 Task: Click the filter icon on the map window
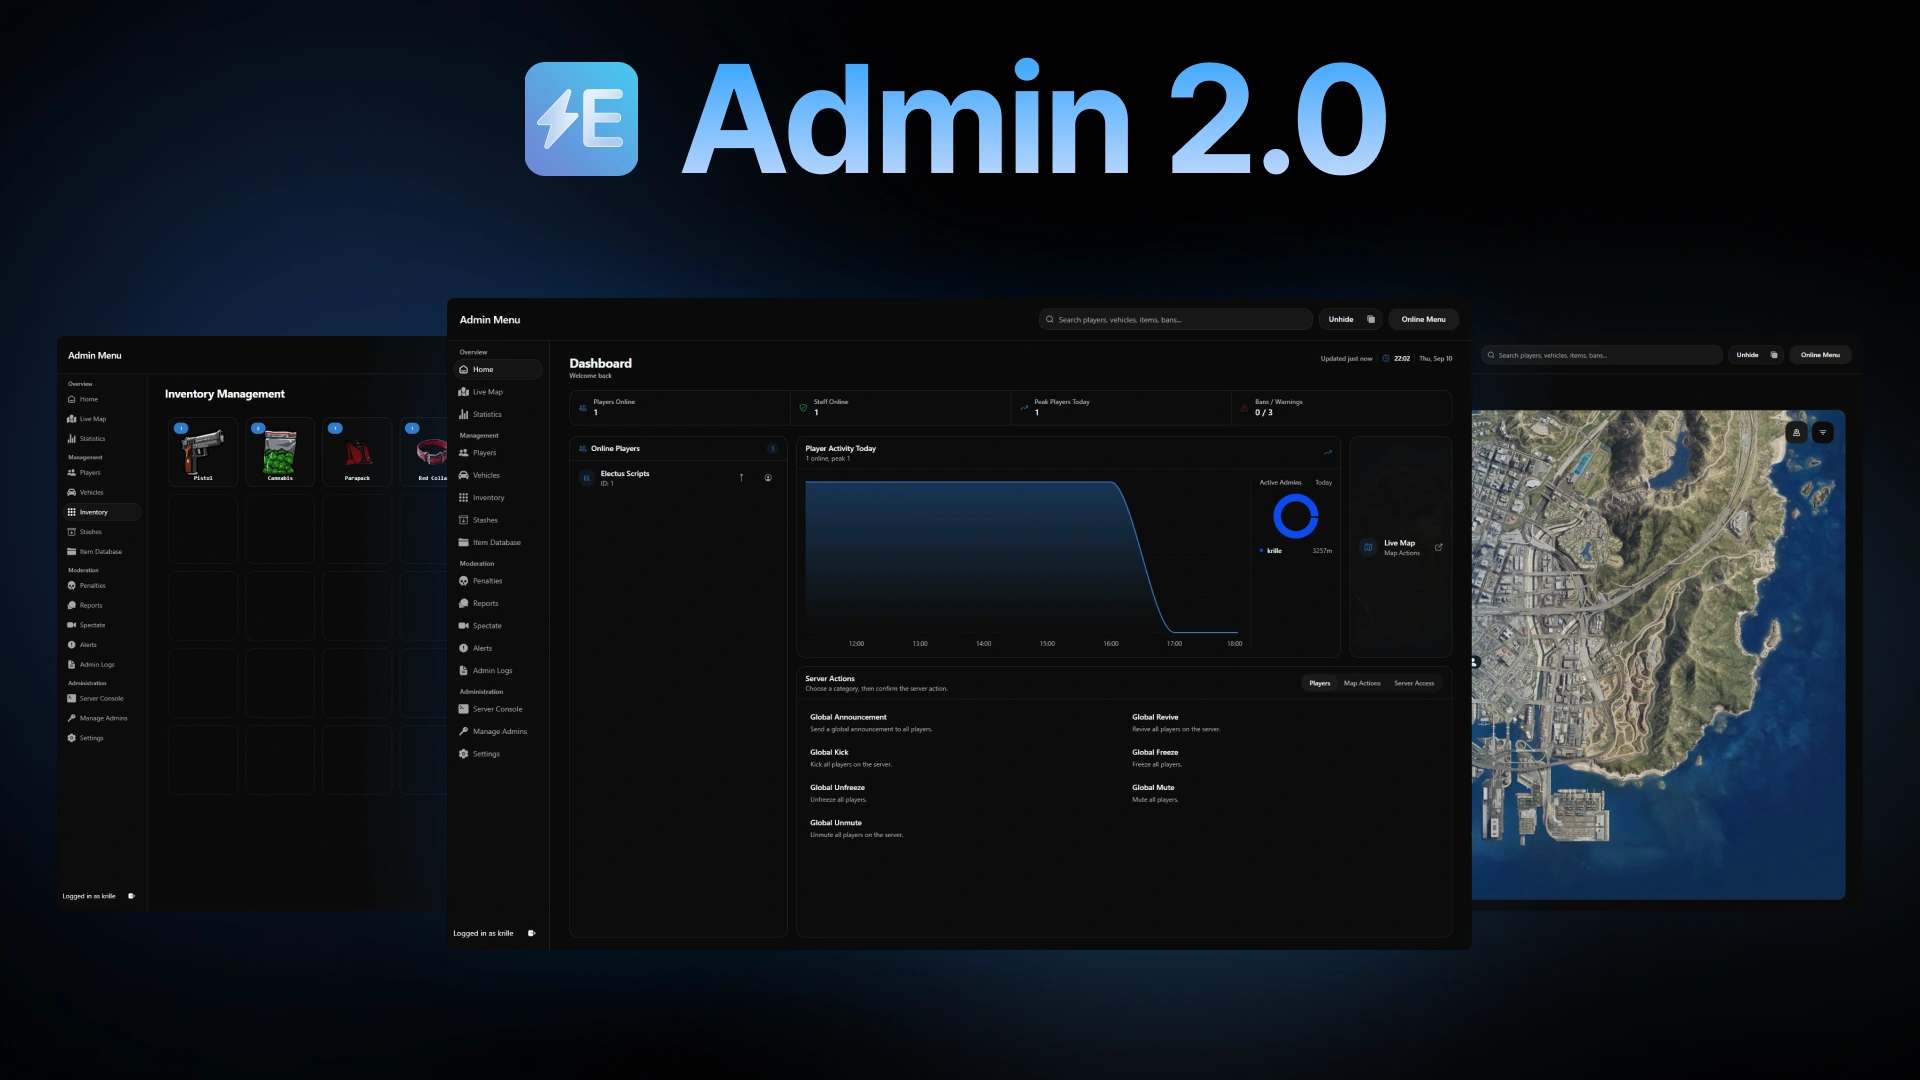(x=1823, y=432)
